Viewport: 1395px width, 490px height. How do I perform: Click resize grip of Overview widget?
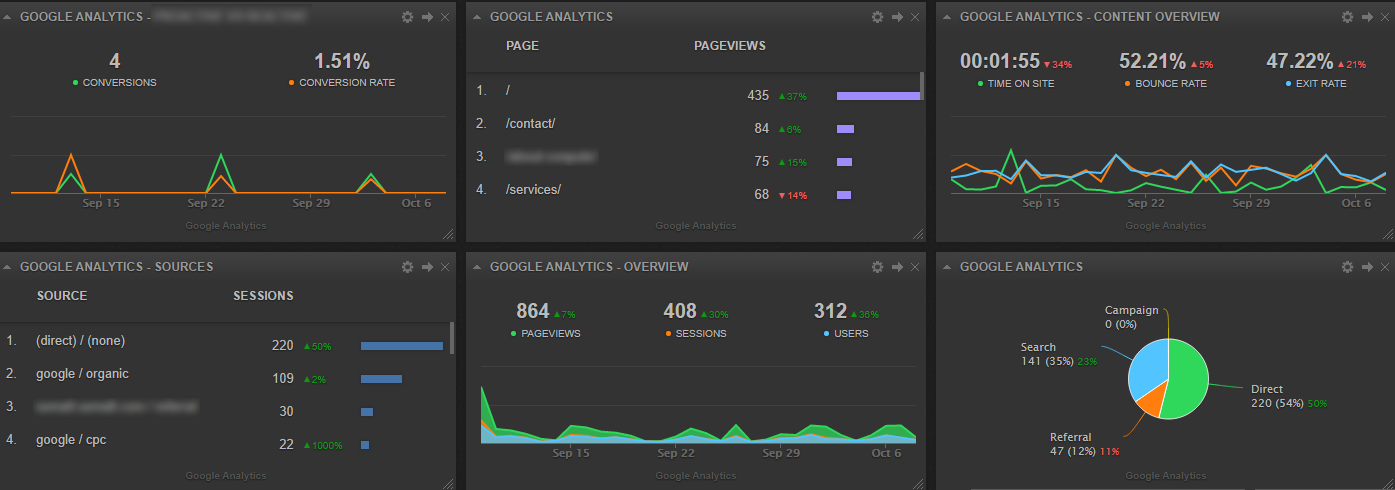(918, 483)
